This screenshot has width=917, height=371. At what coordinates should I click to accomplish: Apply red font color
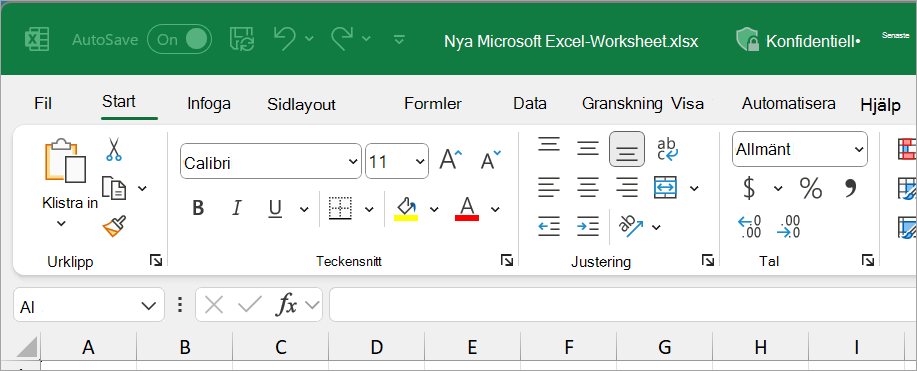coord(467,208)
